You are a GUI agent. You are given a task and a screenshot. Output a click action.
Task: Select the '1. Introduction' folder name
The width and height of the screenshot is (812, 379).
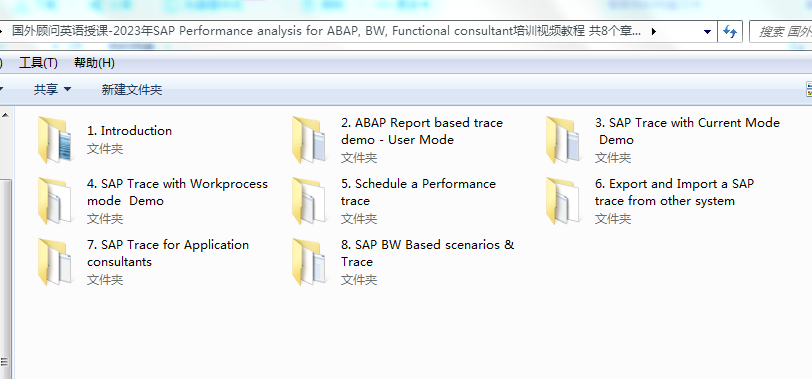coord(129,131)
